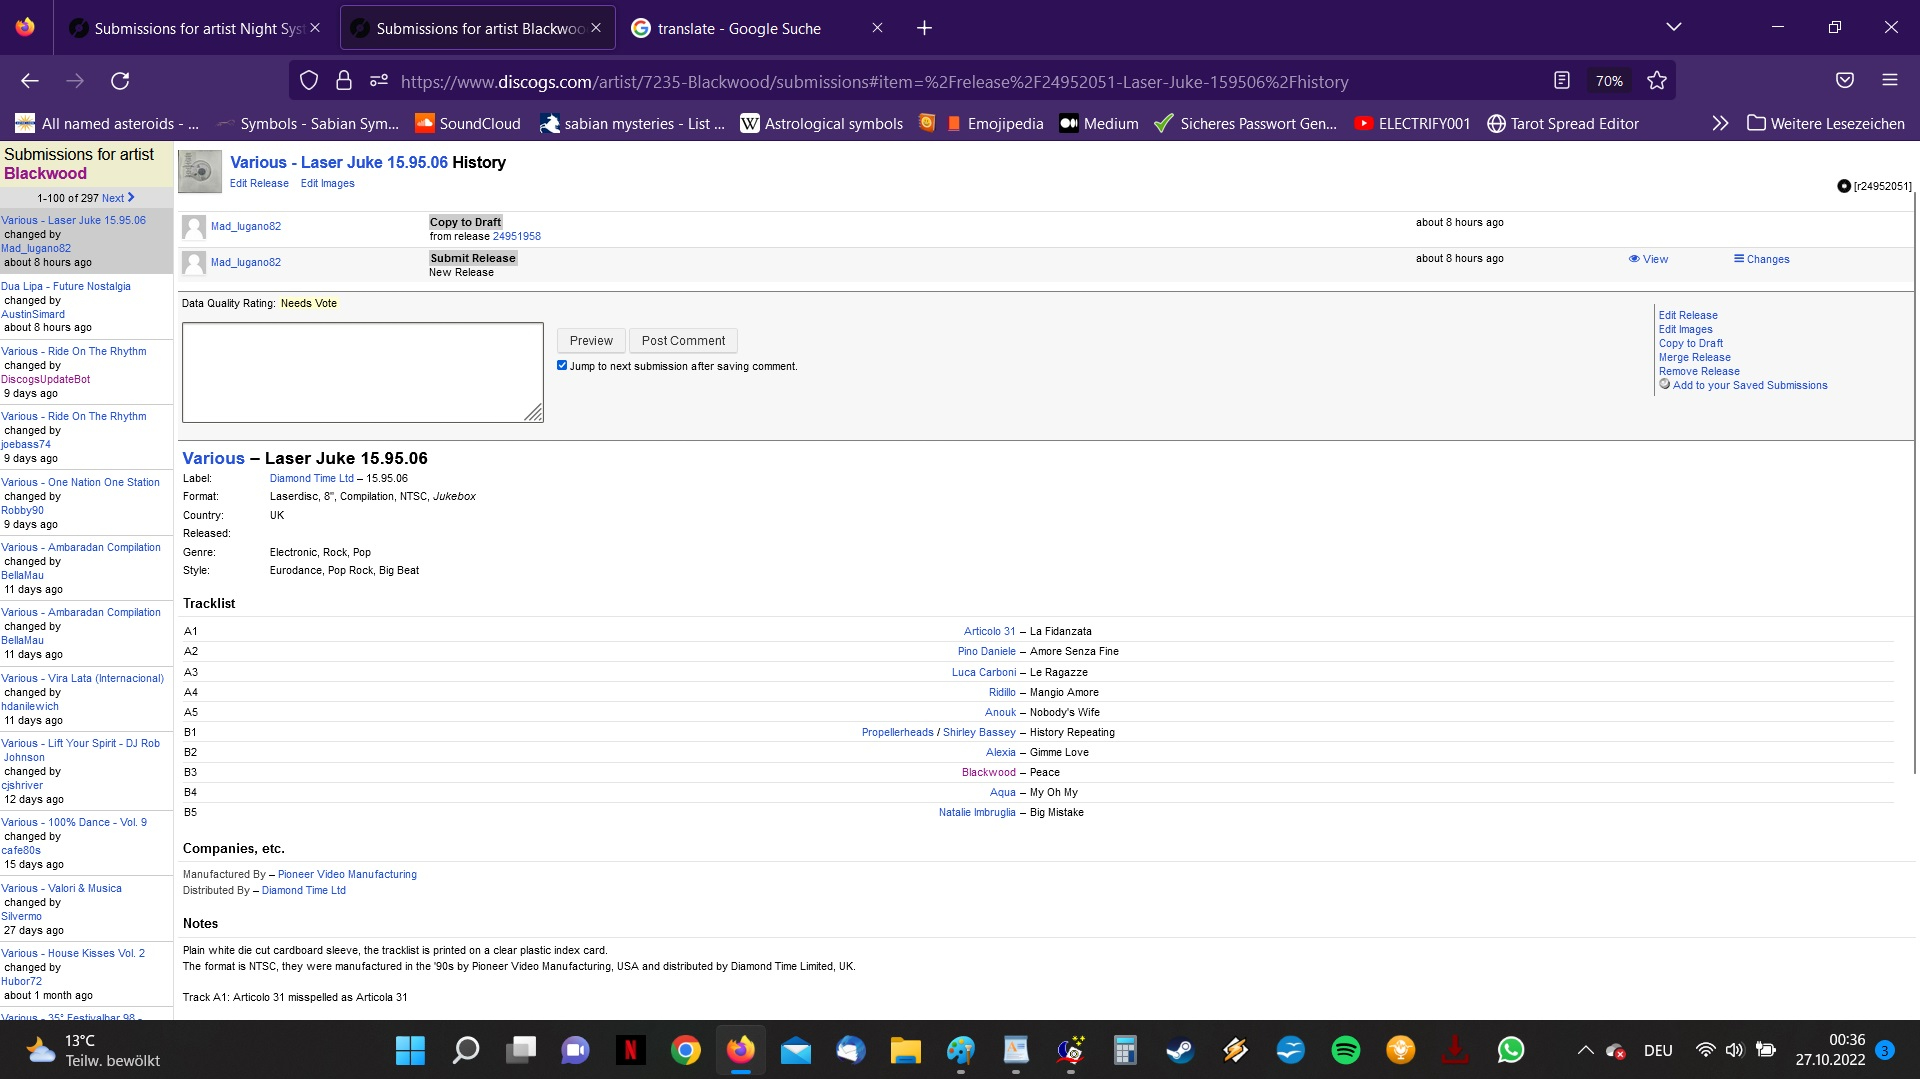Expand the list all tabs dropdown

tap(1673, 28)
